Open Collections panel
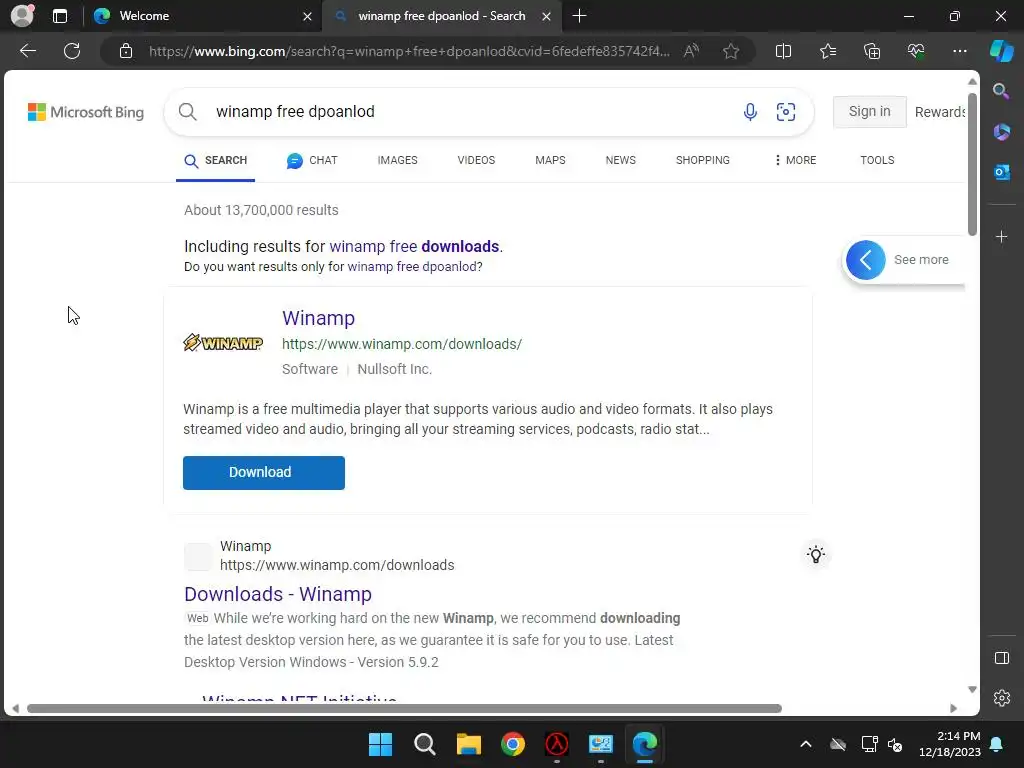The width and height of the screenshot is (1024, 768). [872, 51]
